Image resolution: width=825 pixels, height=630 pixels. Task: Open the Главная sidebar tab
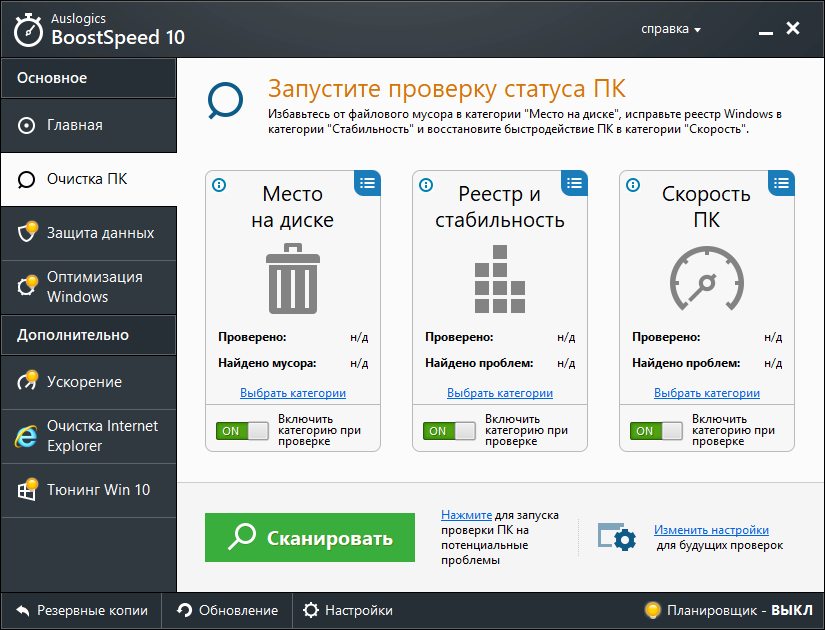pos(88,125)
